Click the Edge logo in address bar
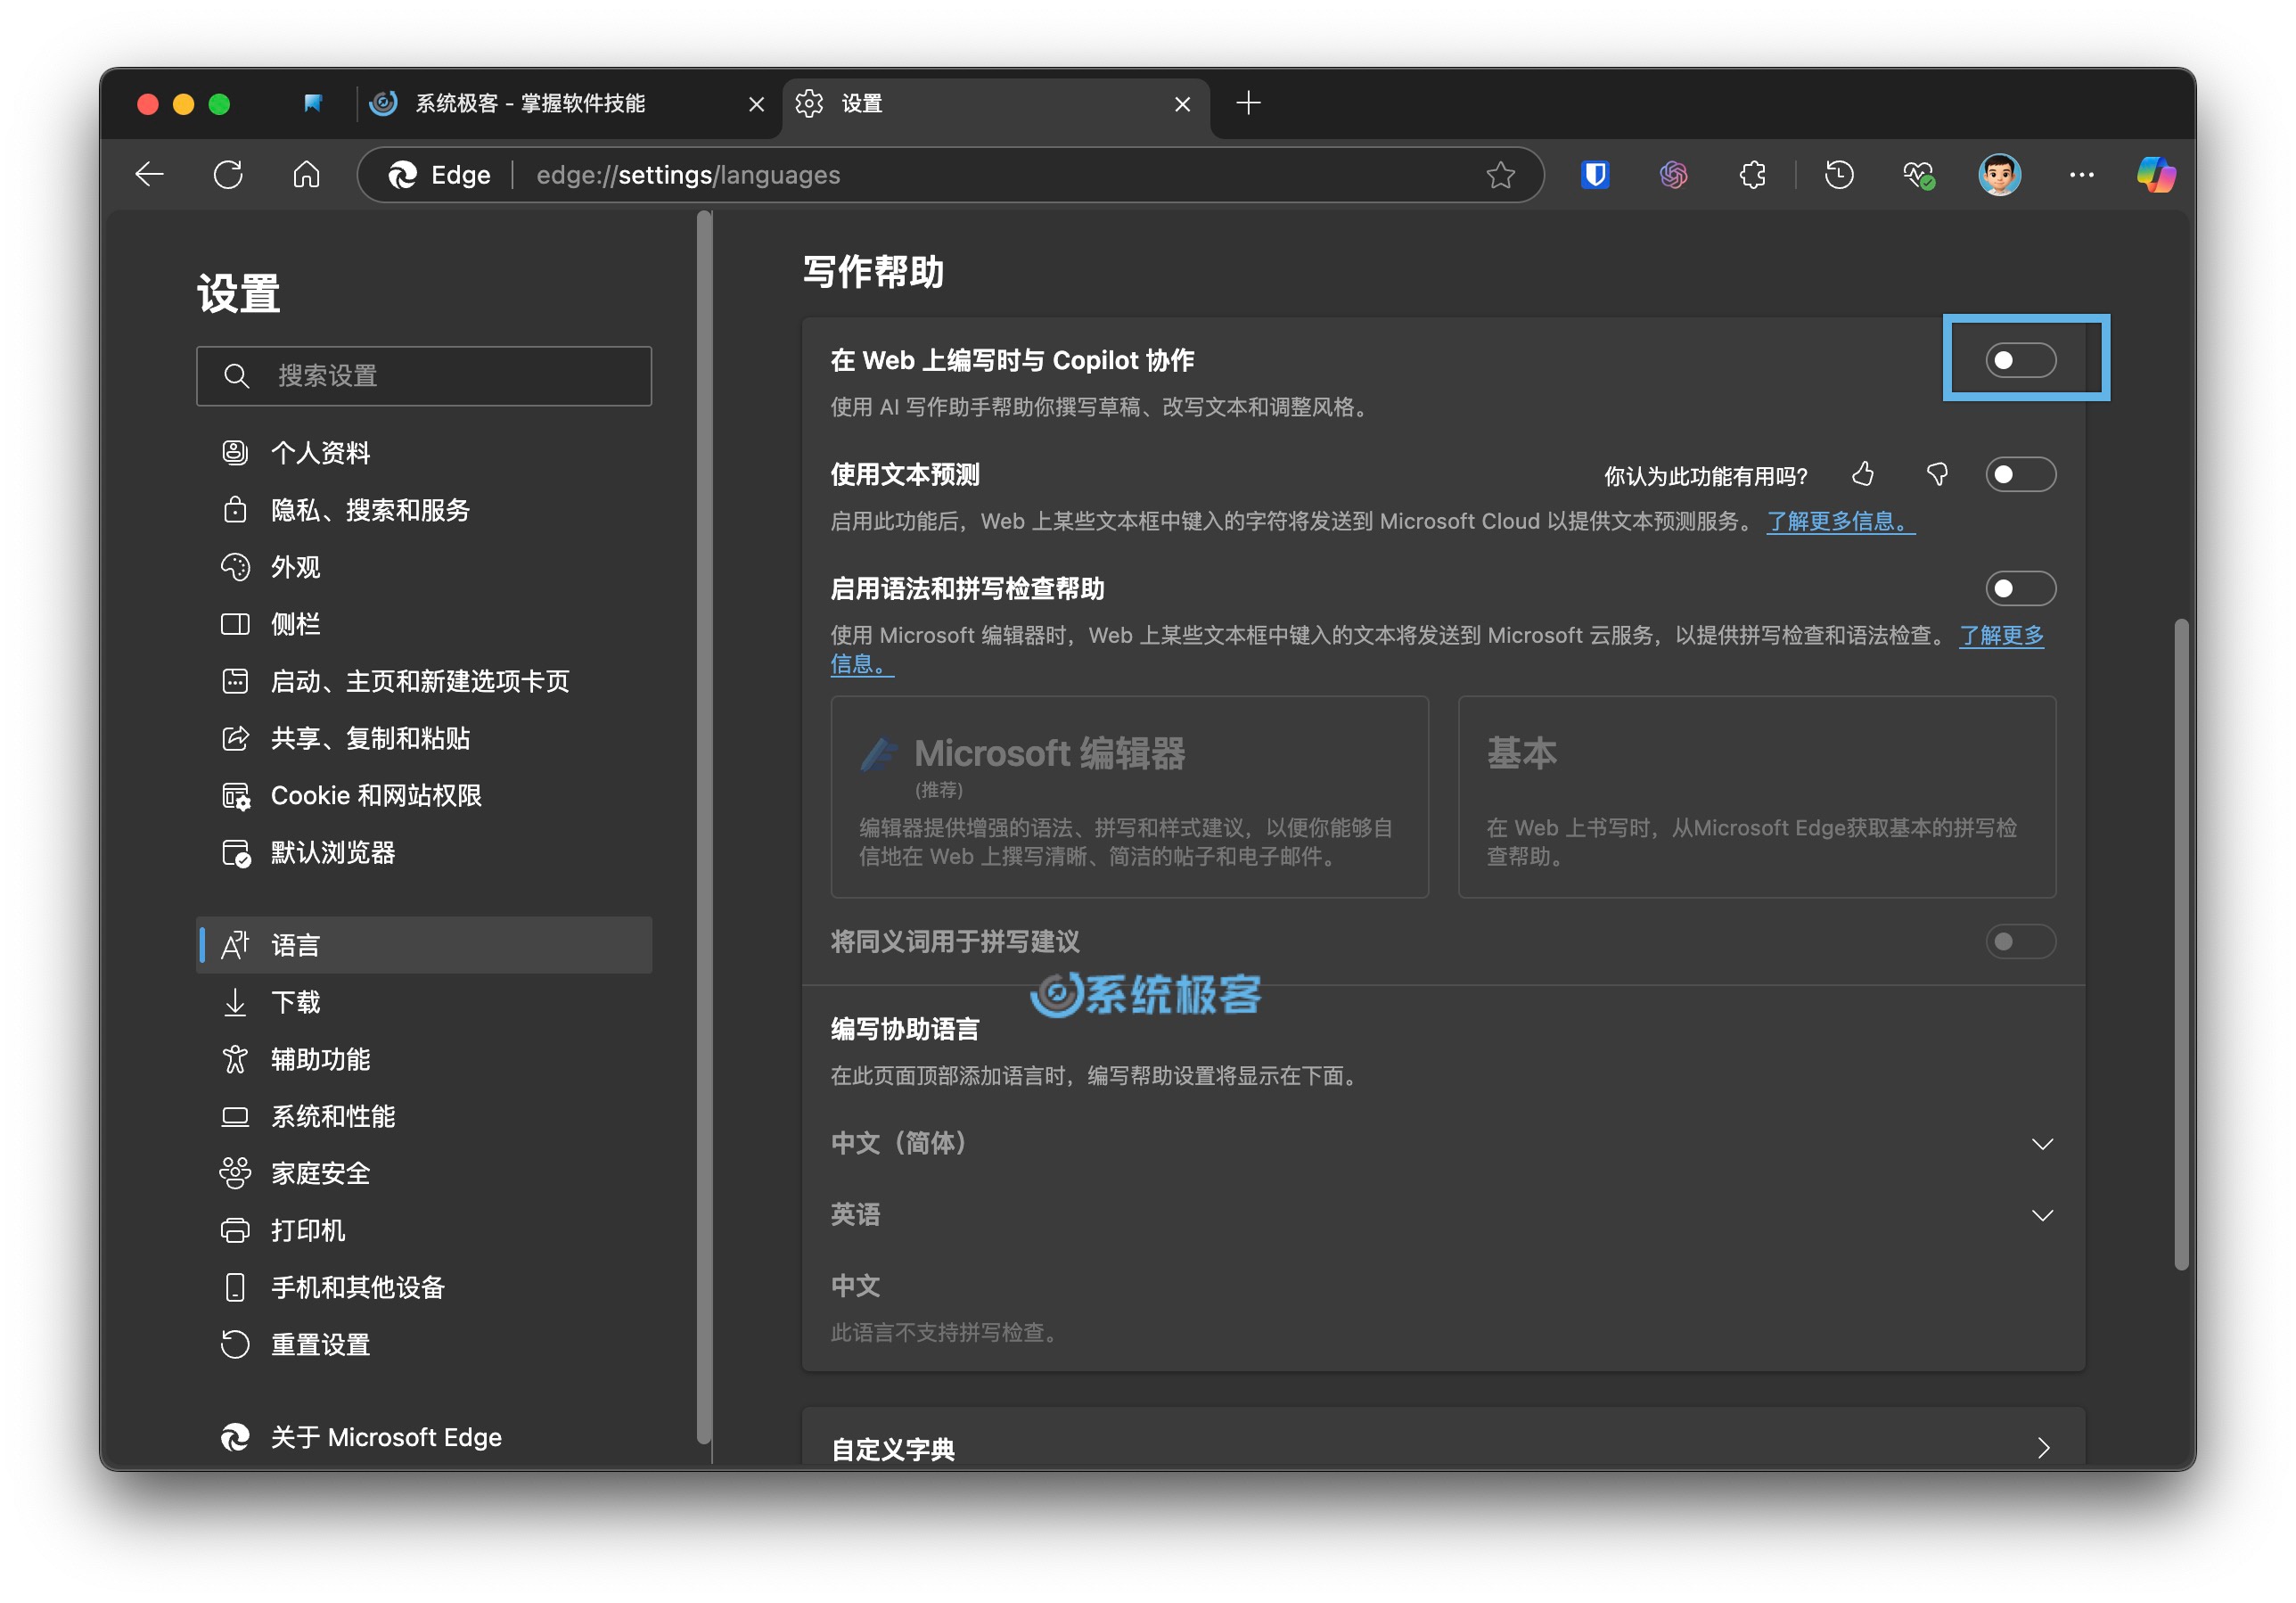This screenshot has width=2296, height=1603. coord(402,175)
